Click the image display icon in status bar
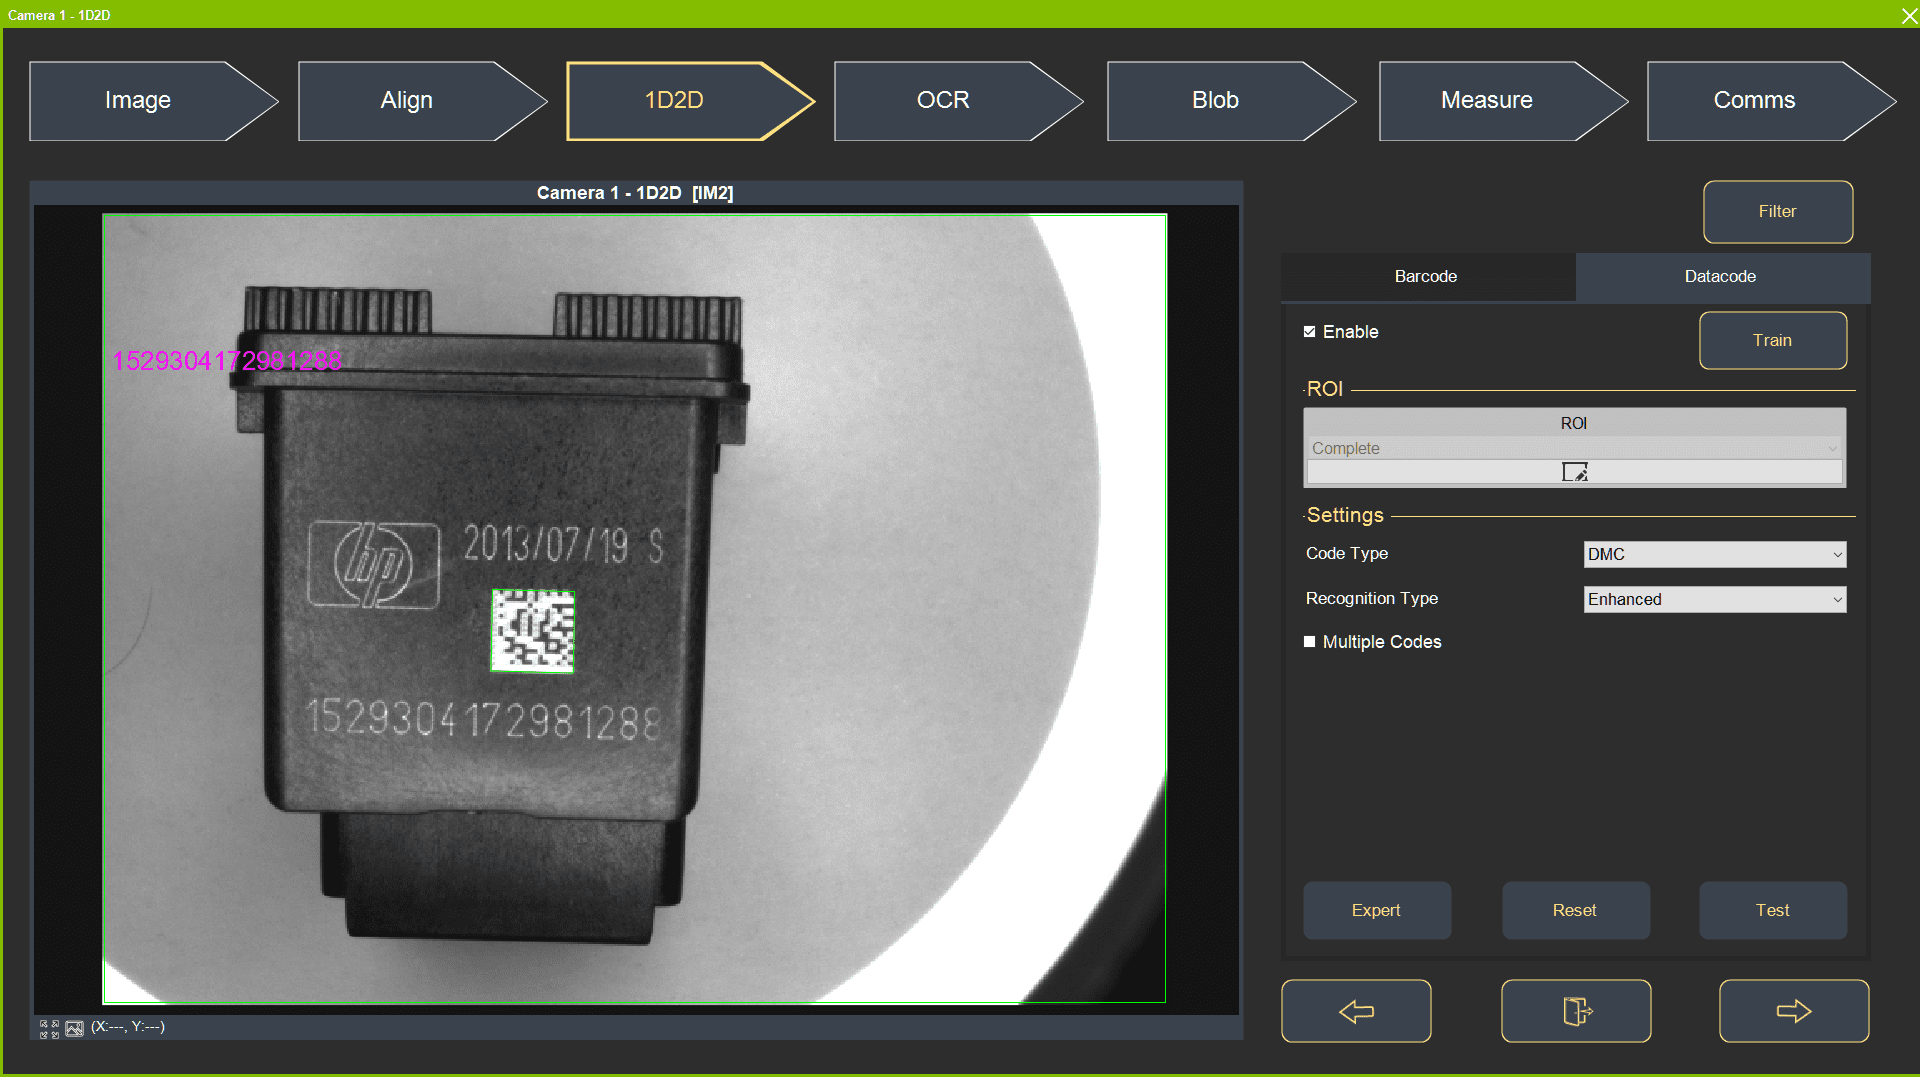Image resolution: width=1920 pixels, height=1077 pixels. [x=75, y=1028]
